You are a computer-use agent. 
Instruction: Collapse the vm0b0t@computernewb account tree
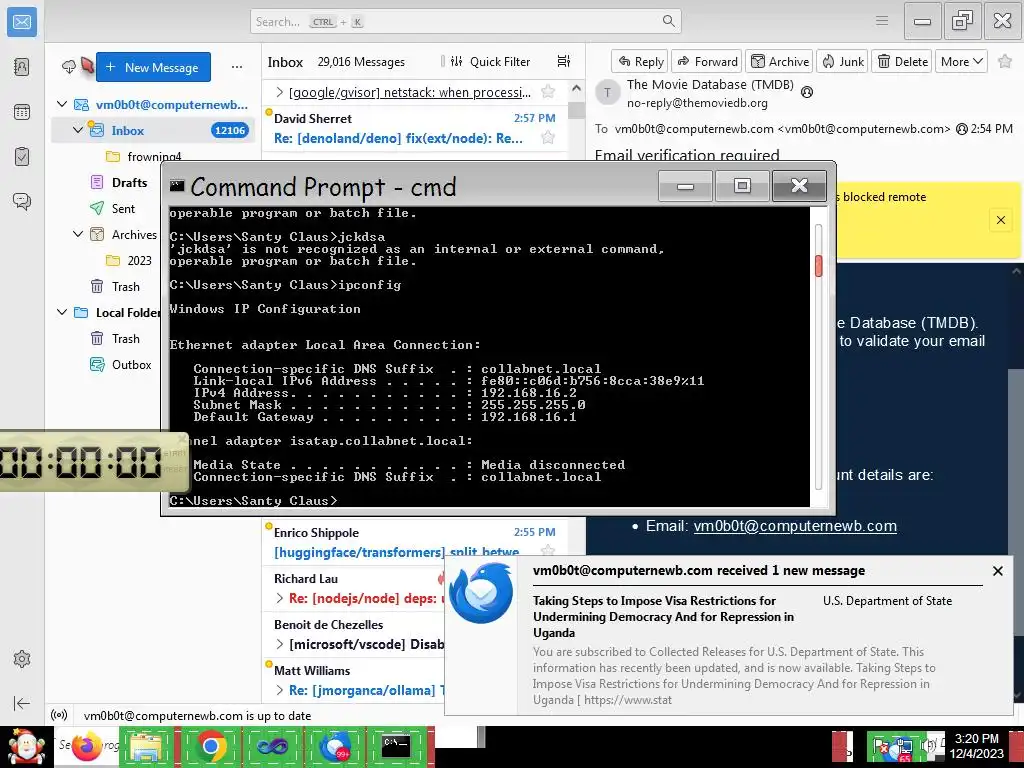tap(62, 104)
